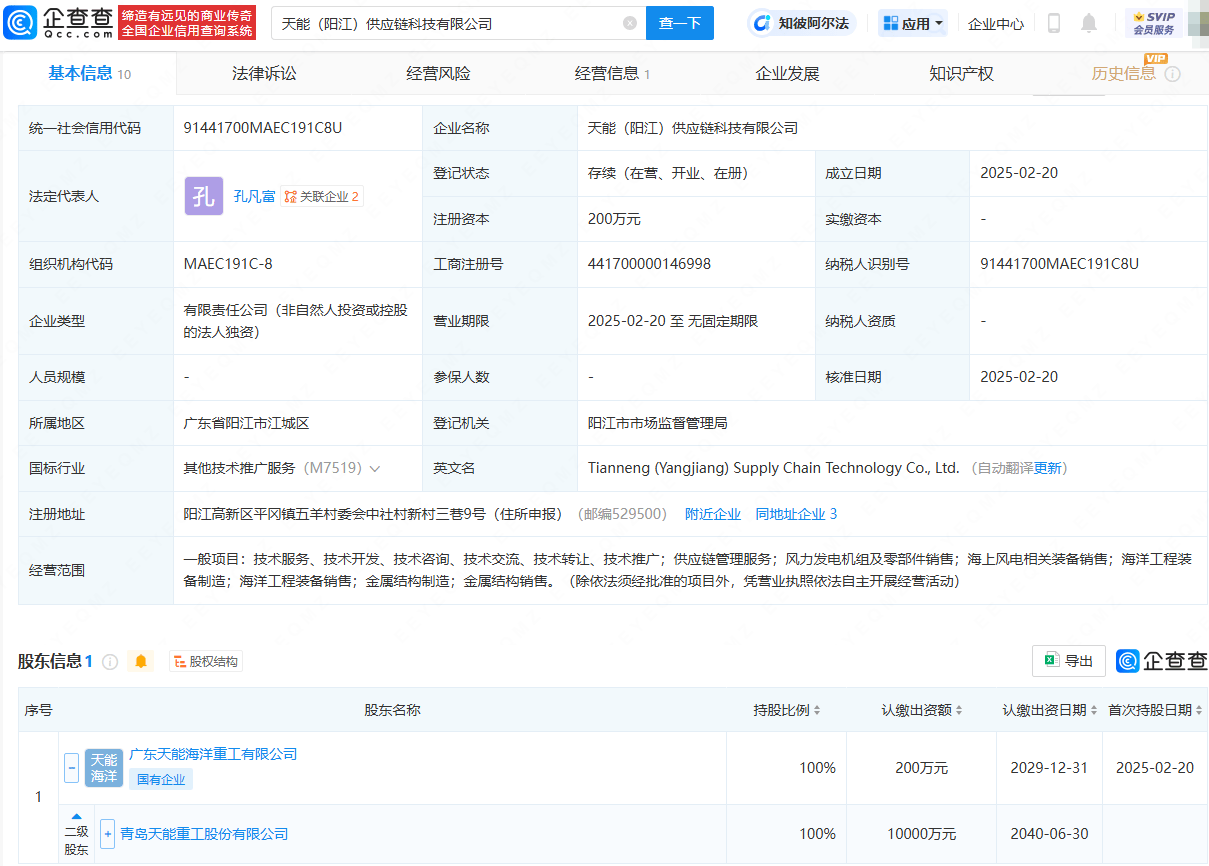Click the 国有企业 tag
Image resolution: width=1209 pixels, height=866 pixels.
point(161,779)
